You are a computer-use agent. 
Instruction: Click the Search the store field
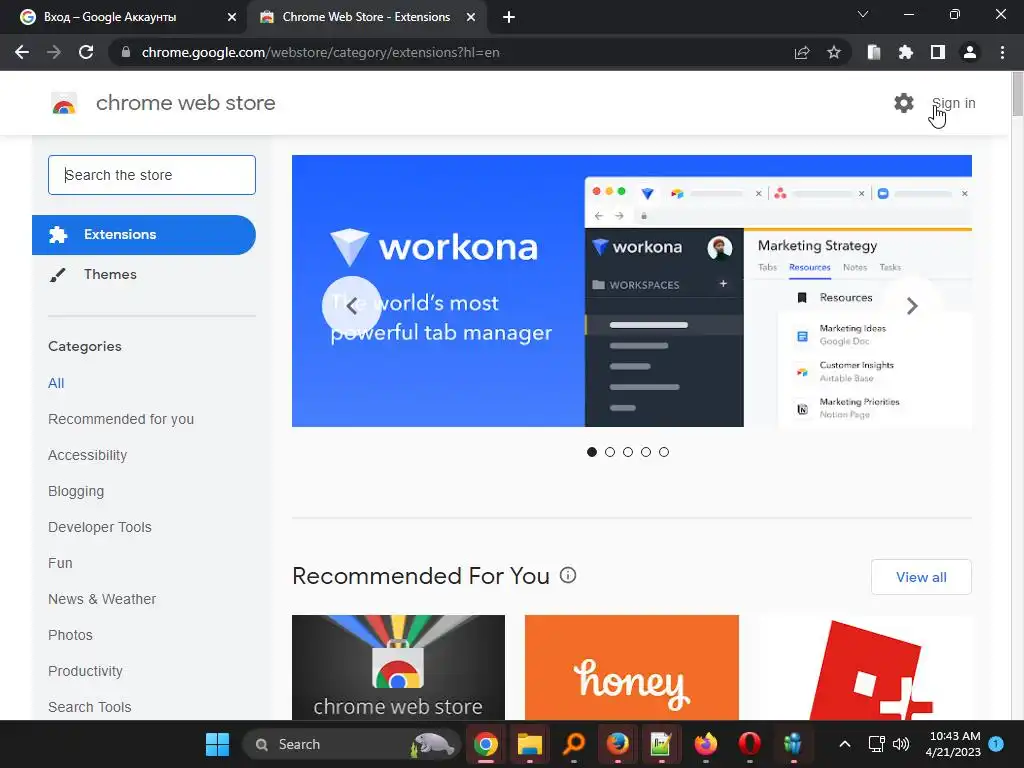(152, 175)
